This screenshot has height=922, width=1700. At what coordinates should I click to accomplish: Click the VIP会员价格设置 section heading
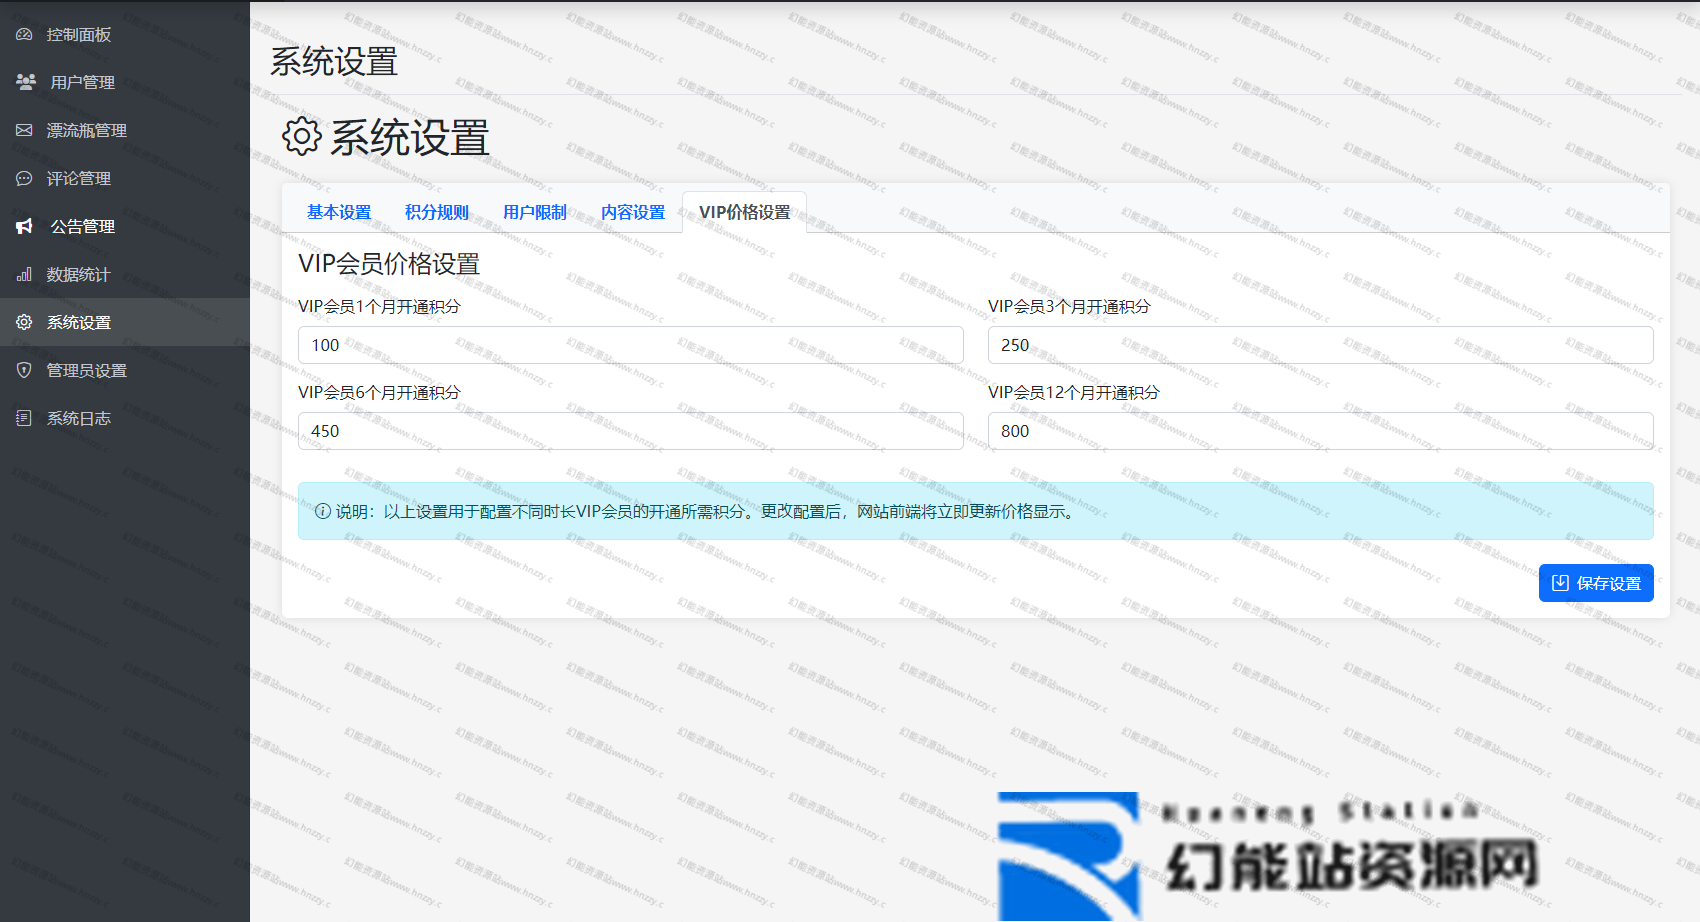(x=389, y=264)
